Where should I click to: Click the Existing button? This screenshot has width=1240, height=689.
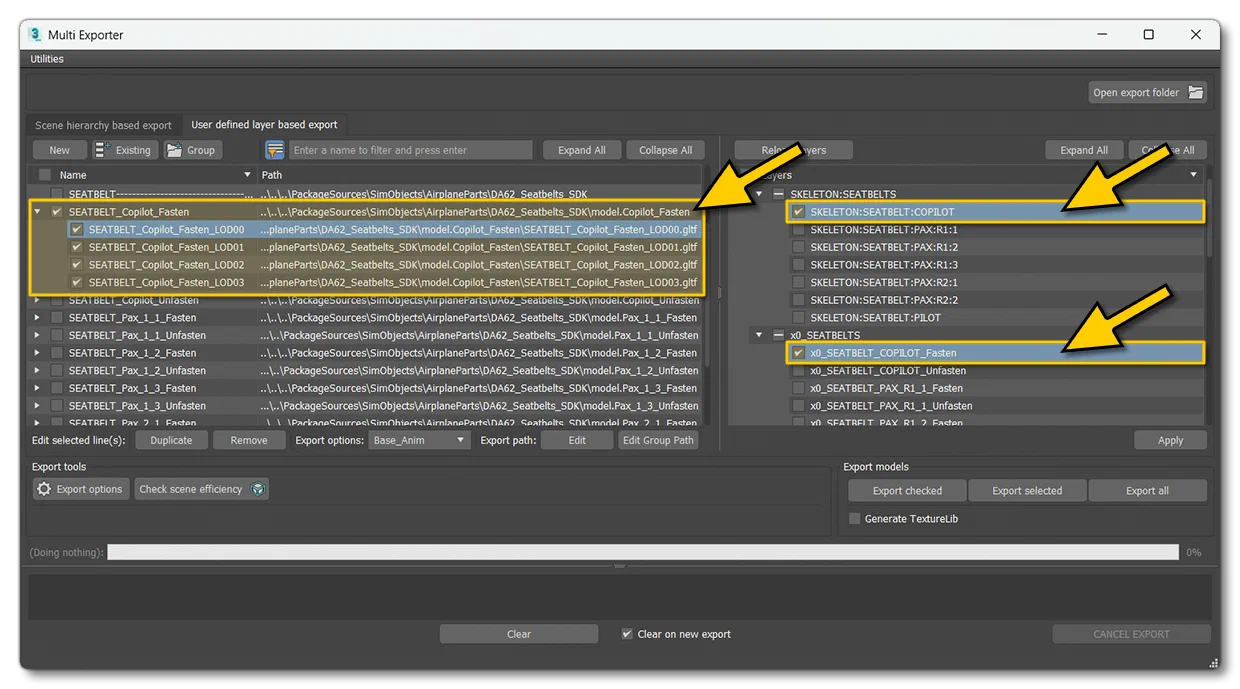[x=125, y=150]
